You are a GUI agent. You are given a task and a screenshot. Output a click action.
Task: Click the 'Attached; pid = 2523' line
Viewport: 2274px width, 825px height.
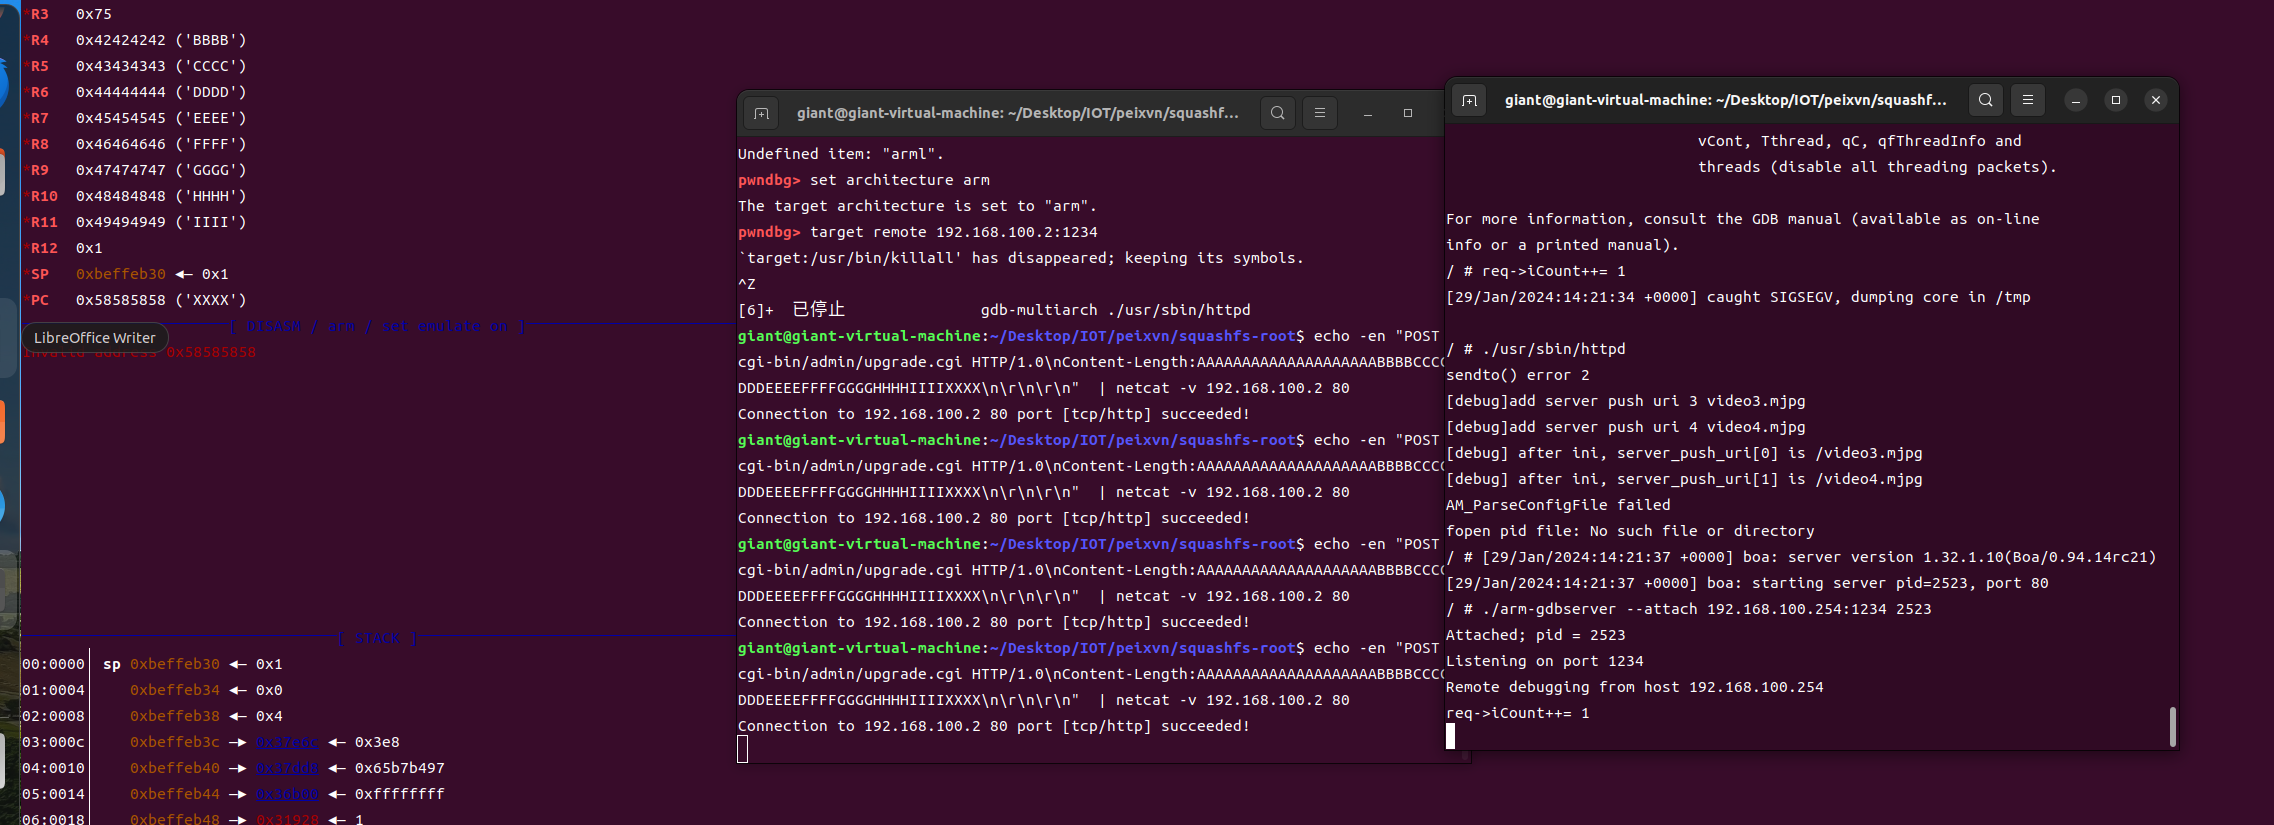(1536, 635)
